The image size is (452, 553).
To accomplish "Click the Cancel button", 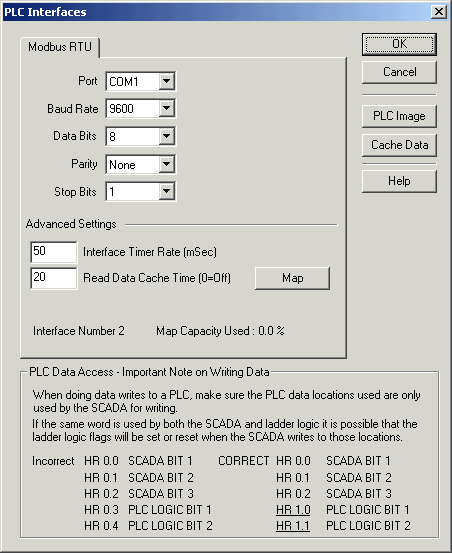I will (x=399, y=72).
